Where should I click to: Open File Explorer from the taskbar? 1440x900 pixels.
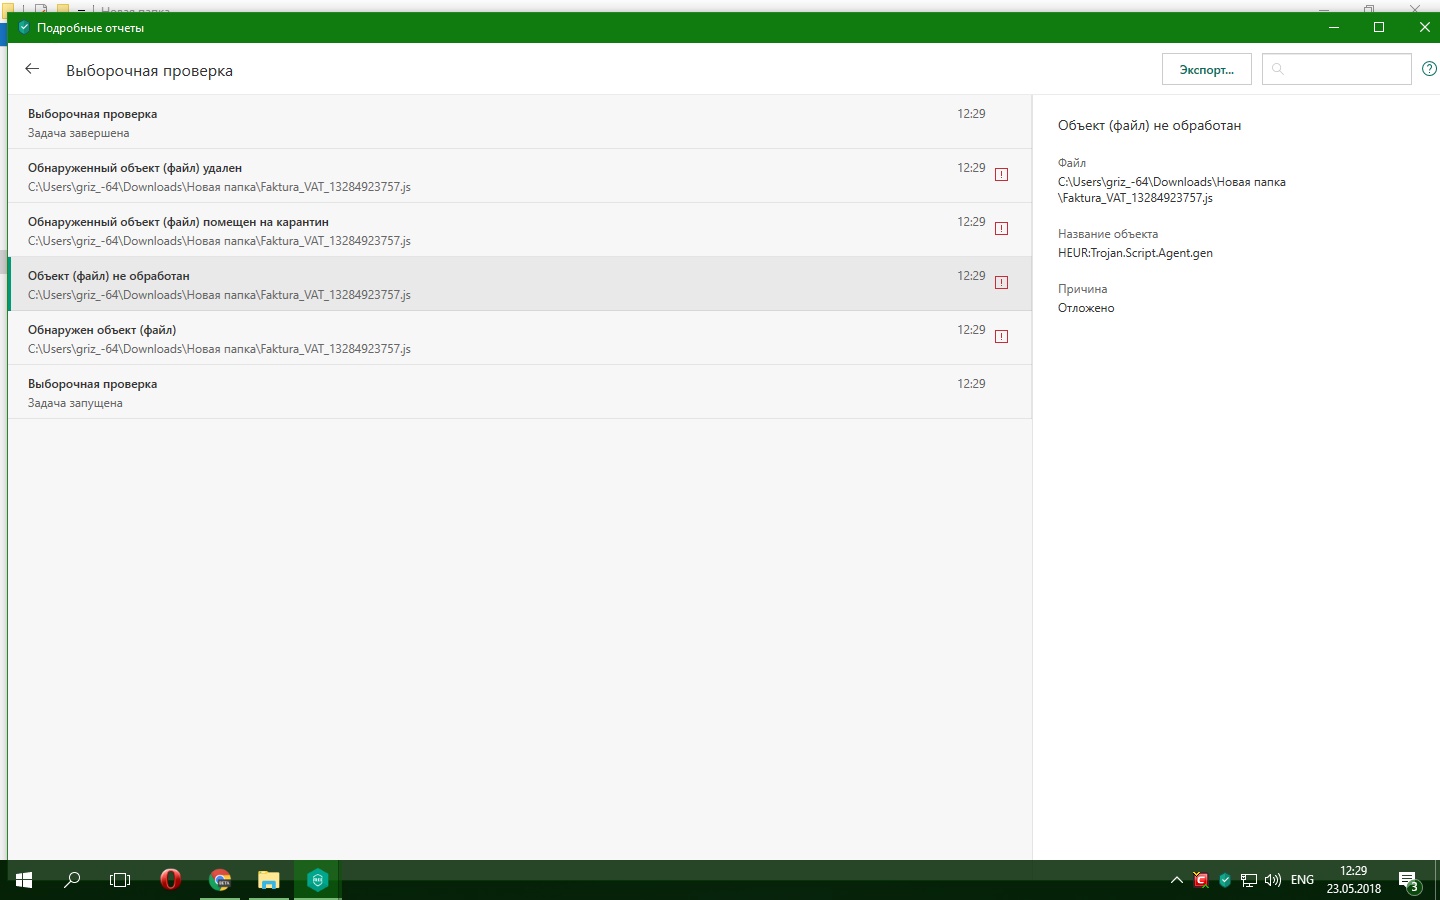[x=269, y=880]
